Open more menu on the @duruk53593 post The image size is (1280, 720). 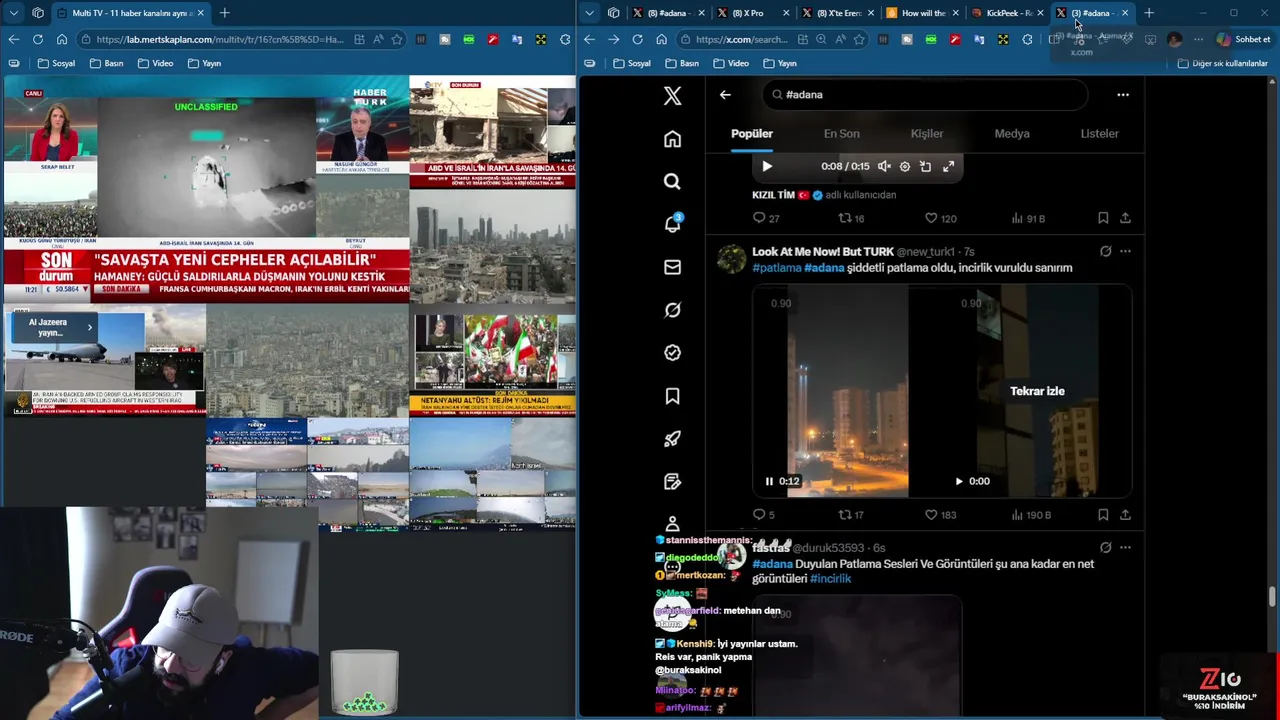[1125, 547]
